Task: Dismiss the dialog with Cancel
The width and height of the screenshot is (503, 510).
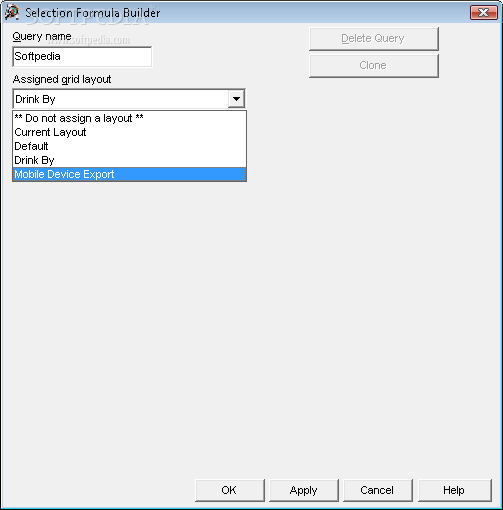Action: [378, 490]
